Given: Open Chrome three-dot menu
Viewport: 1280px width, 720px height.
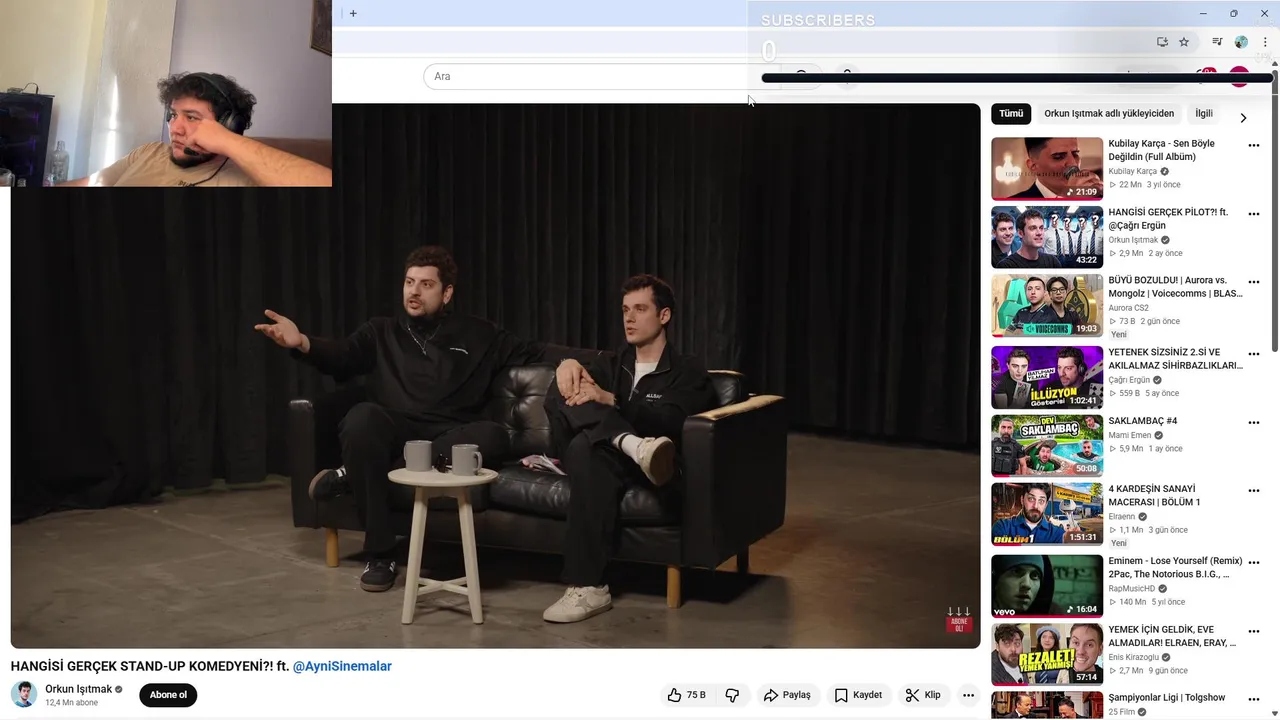Looking at the screenshot, I should (x=1265, y=42).
